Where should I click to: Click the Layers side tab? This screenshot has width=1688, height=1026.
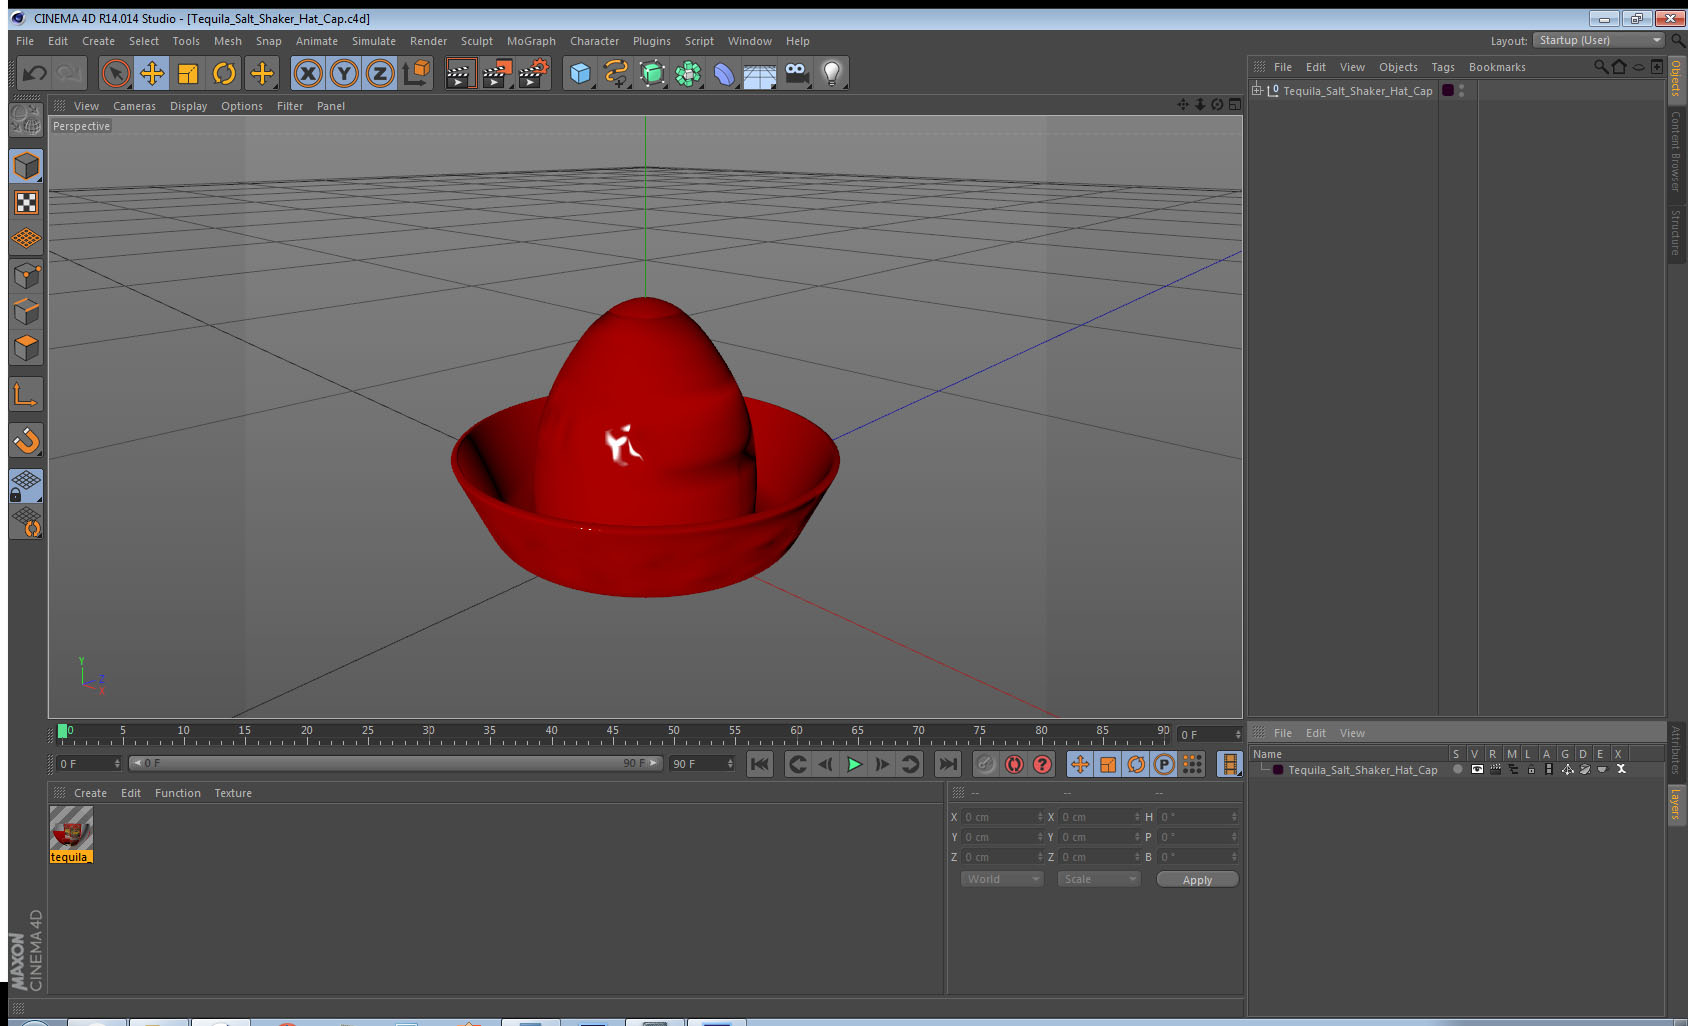click(1675, 804)
